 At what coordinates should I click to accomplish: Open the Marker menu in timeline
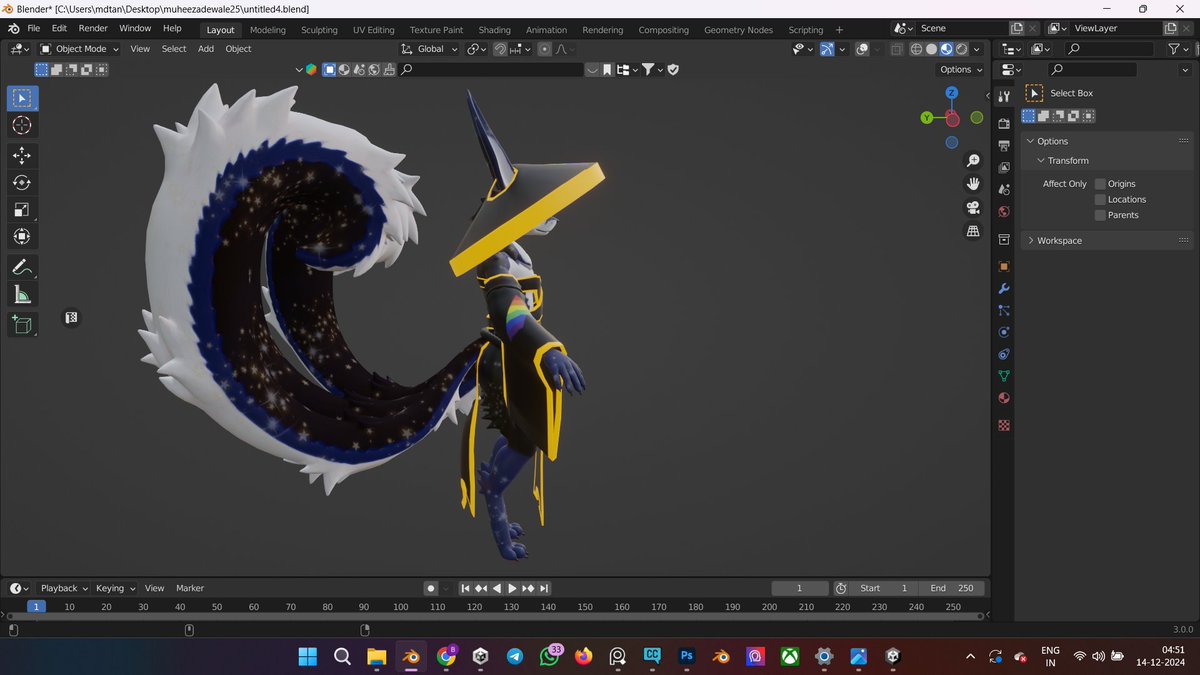tap(190, 588)
